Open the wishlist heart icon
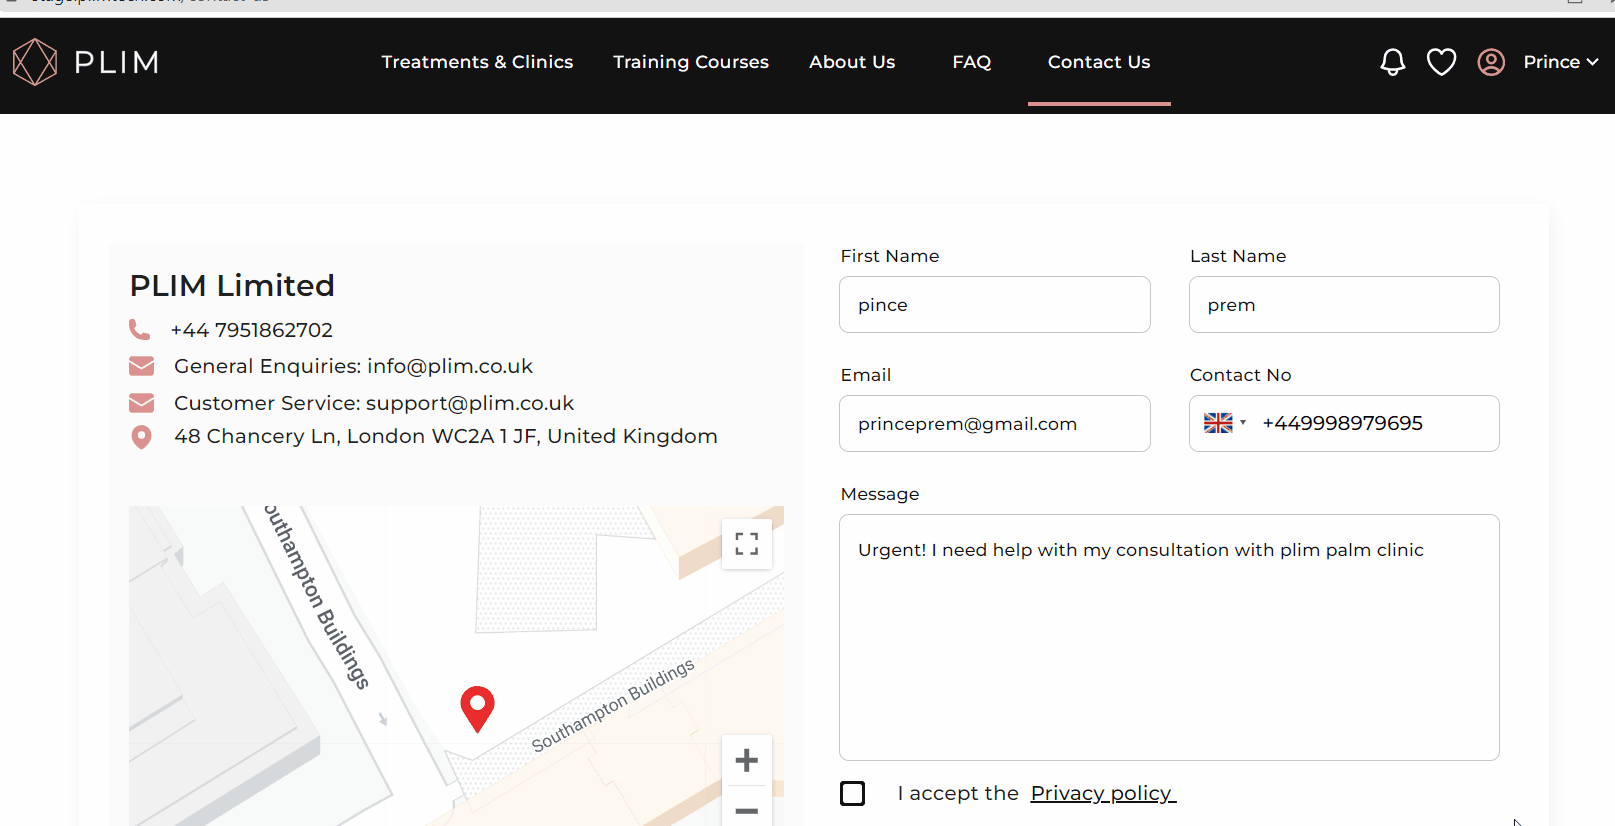The width and height of the screenshot is (1615, 826). click(x=1441, y=62)
